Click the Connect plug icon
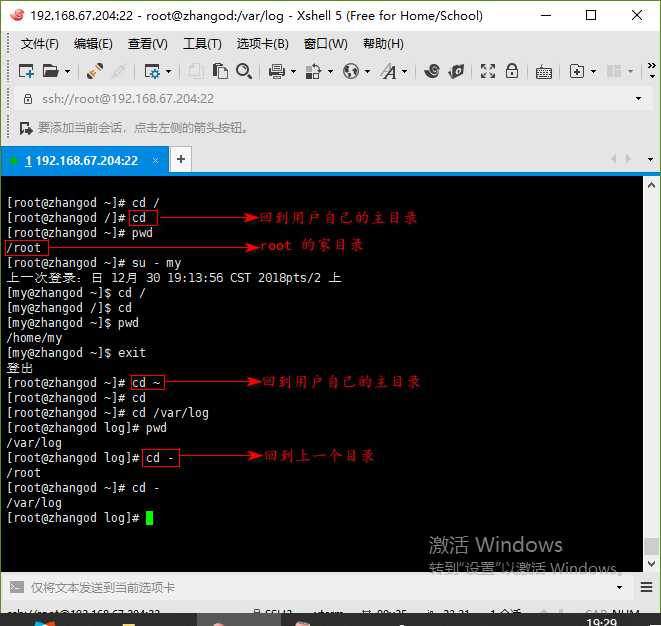The image size is (661, 626). [95, 72]
